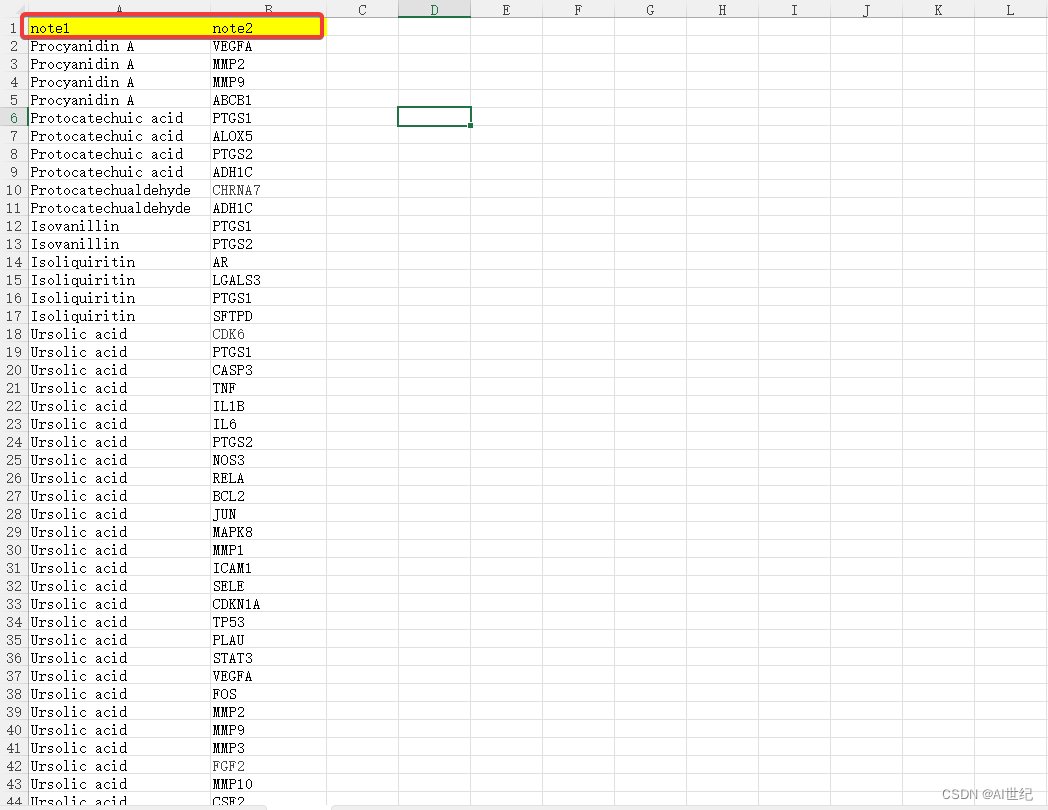The height and width of the screenshot is (810, 1048).
Task: Select the CASP3 cell
Action: click(268, 370)
